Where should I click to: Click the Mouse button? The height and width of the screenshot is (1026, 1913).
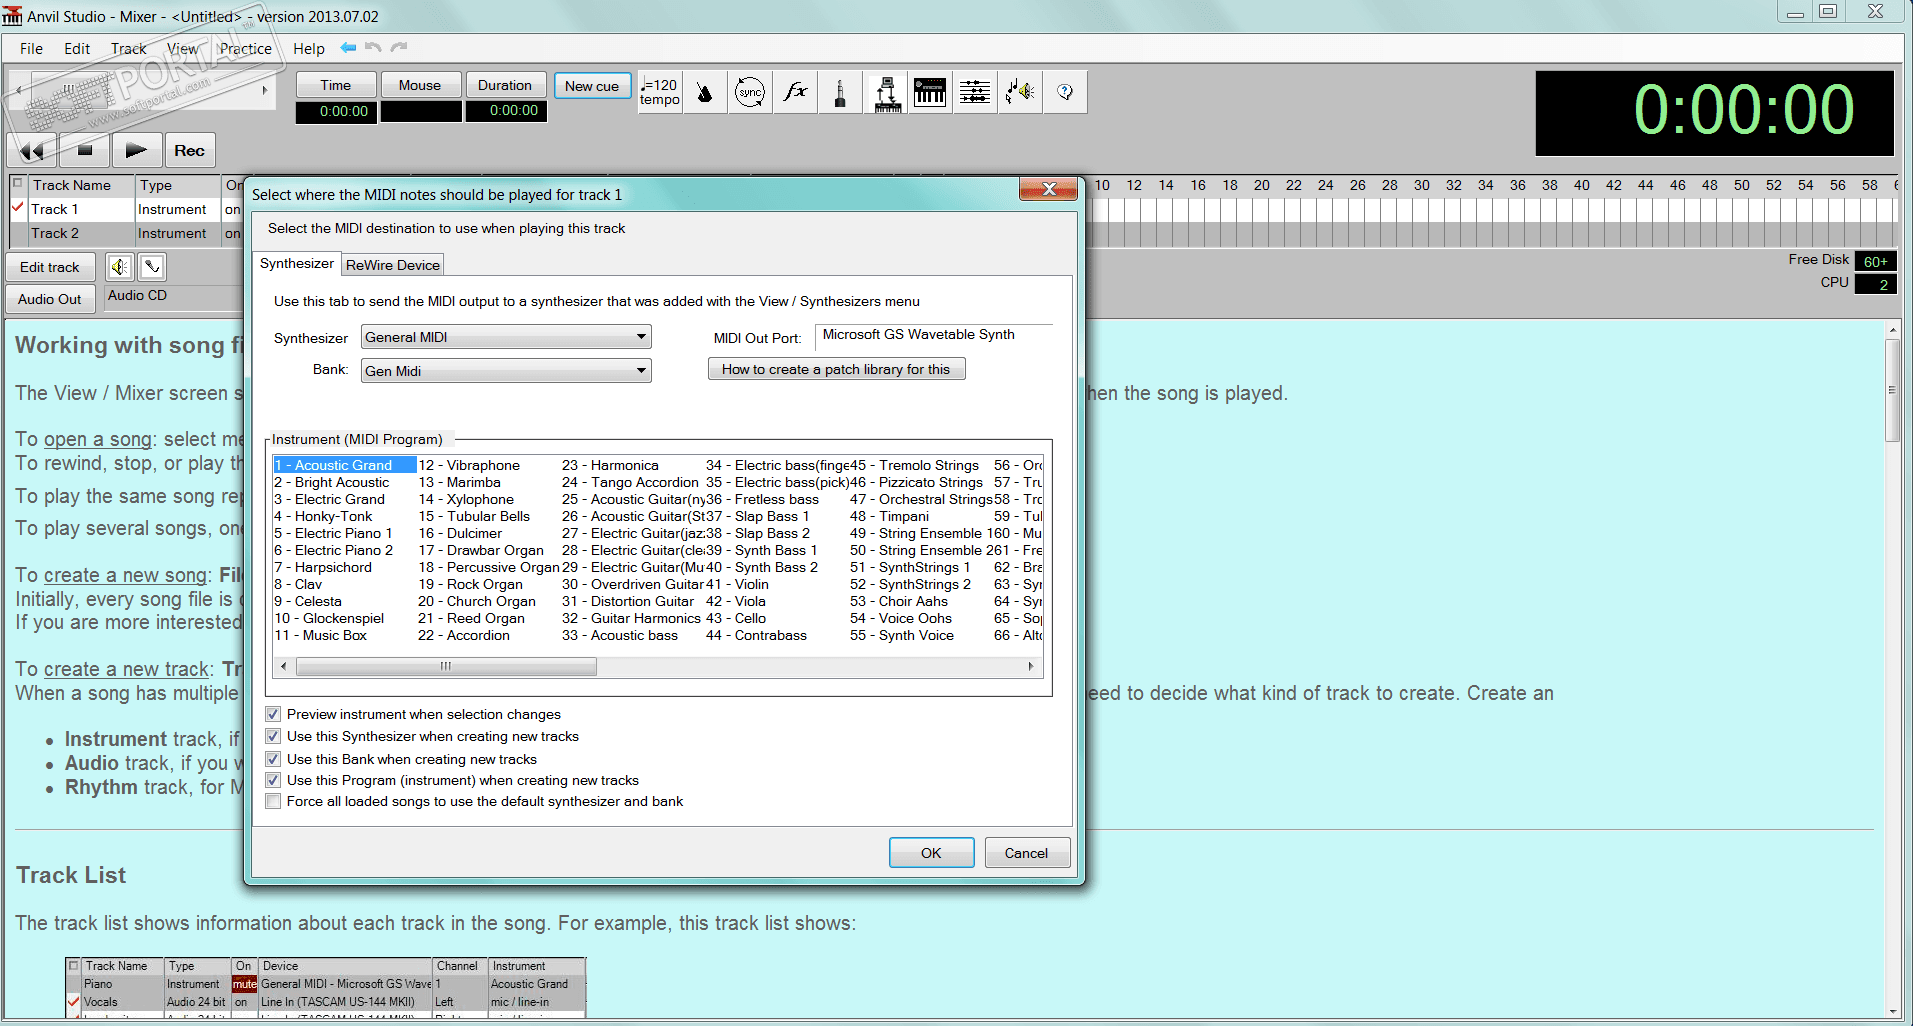[420, 85]
